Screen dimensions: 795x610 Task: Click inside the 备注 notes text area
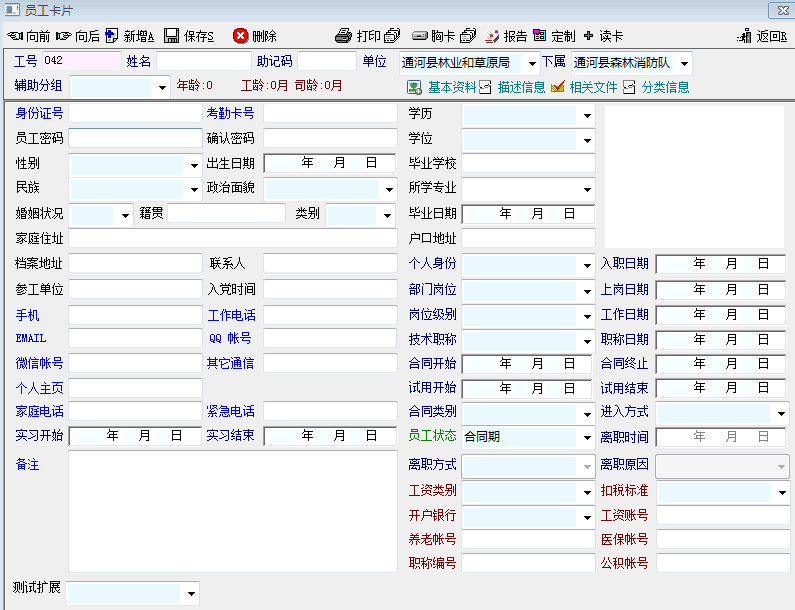coord(232,510)
